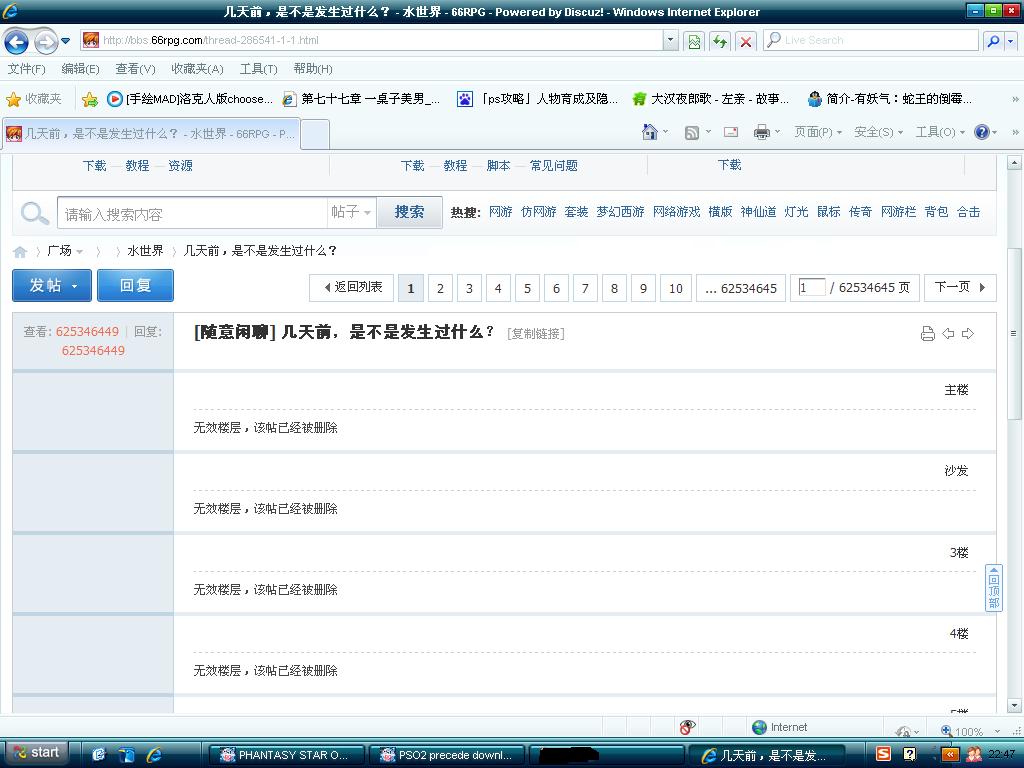The image size is (1024, 768).
Task: Click the Read Mail icon
Action: click(731, 132)
